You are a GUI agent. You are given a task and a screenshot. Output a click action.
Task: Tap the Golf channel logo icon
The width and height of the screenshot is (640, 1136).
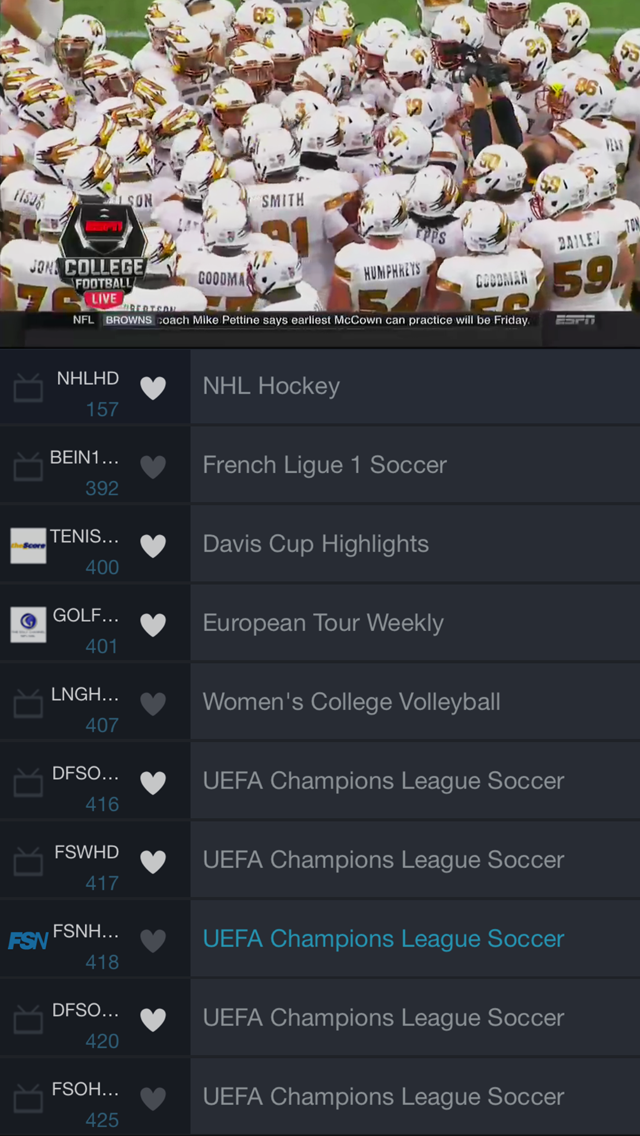28,625
